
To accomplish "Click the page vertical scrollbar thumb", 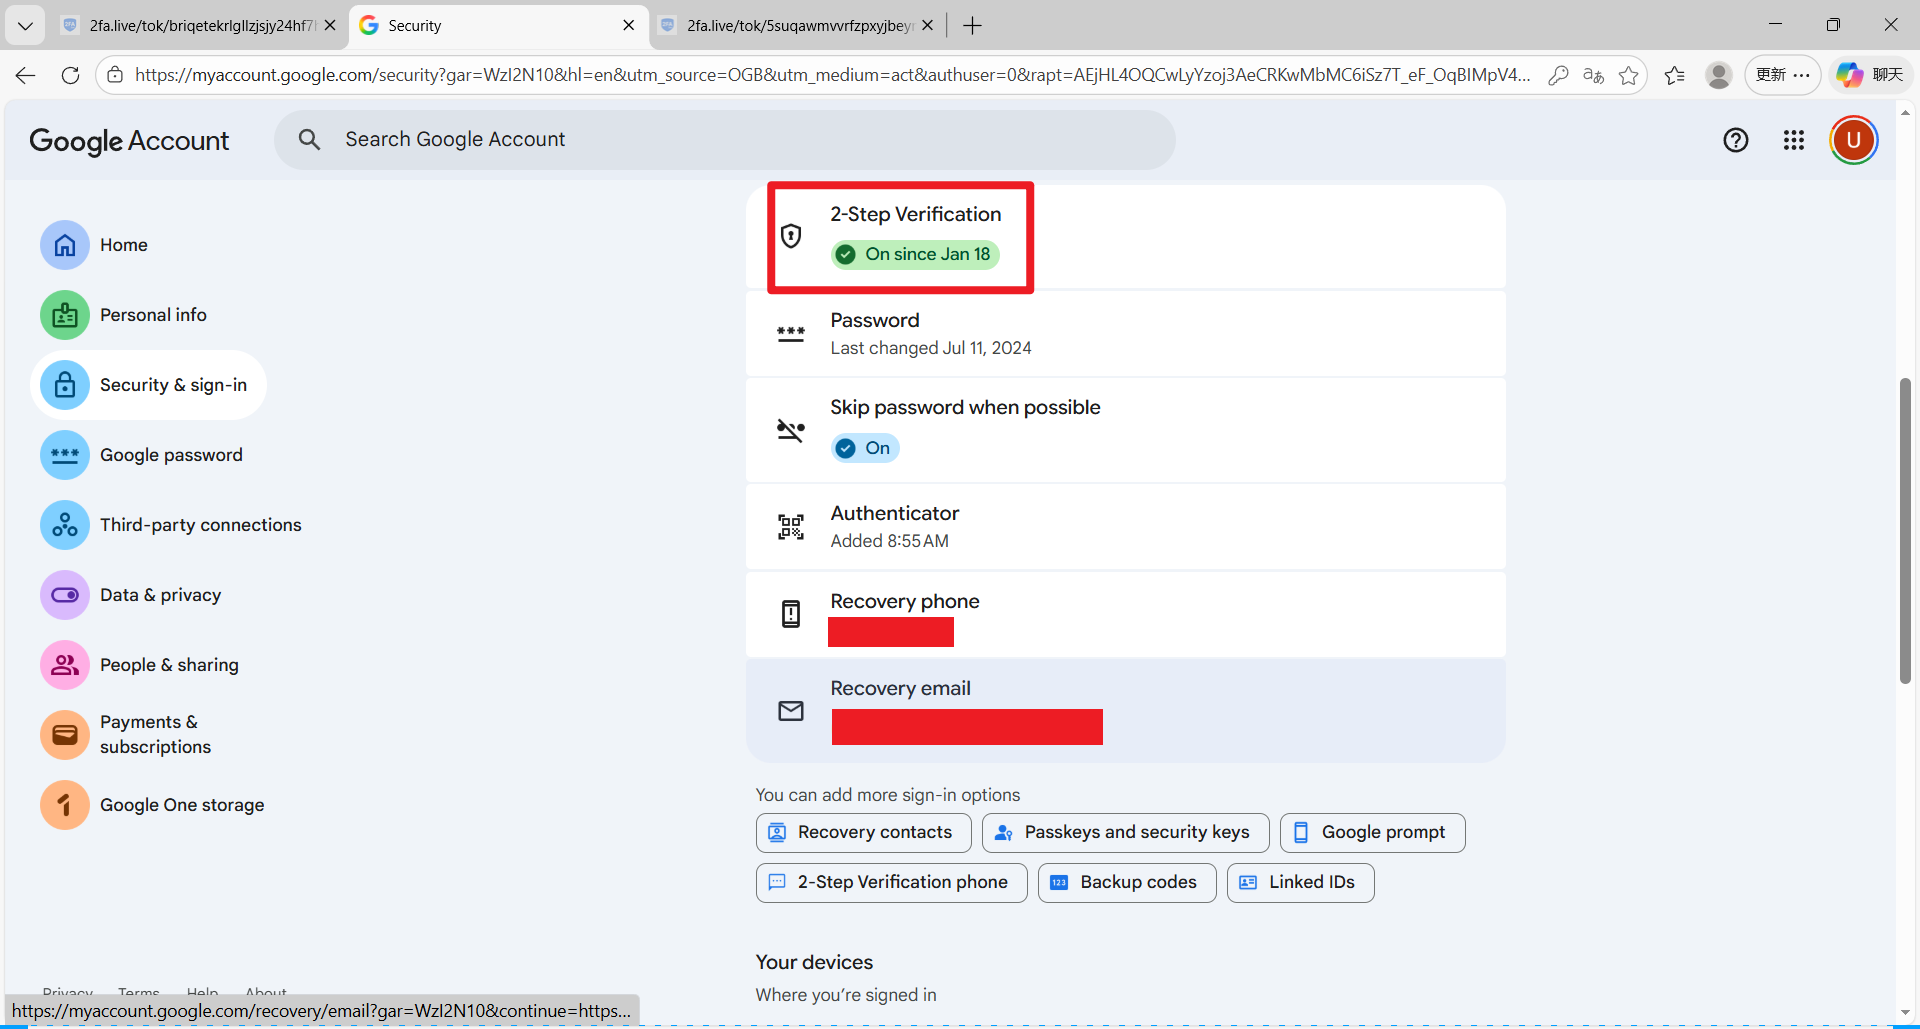I will click(1905, 530).
